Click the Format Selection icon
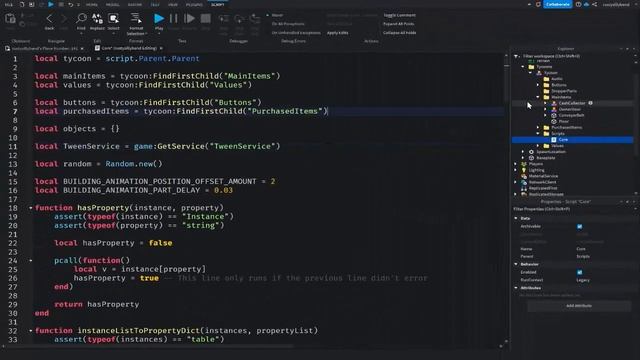 (136, 18)
